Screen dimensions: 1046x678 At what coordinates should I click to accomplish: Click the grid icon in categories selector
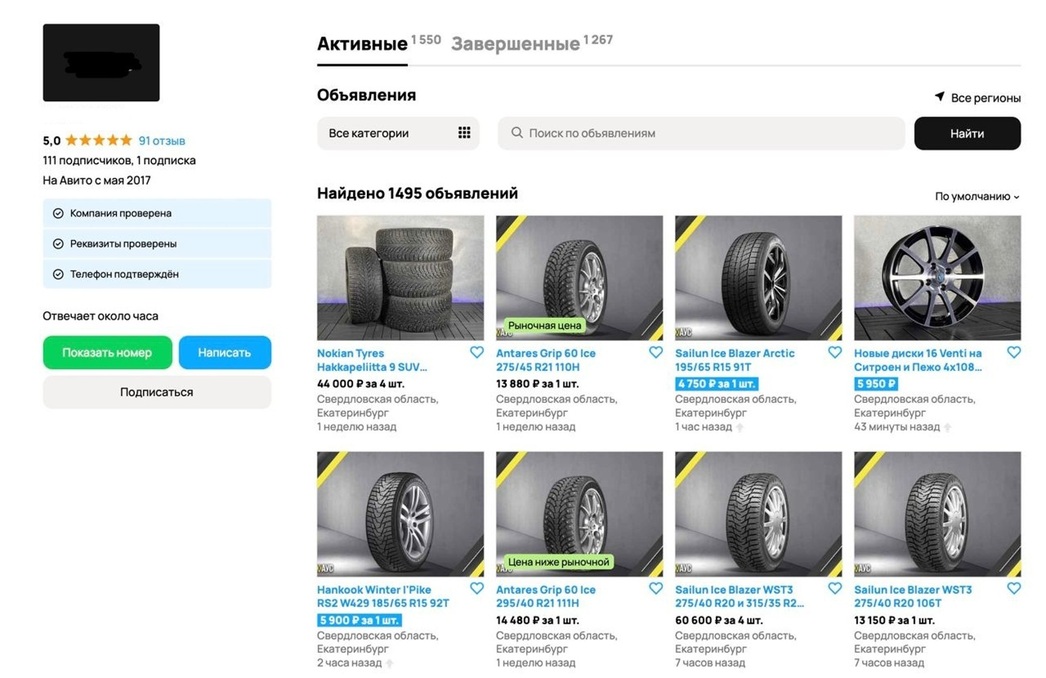(464, 133)
